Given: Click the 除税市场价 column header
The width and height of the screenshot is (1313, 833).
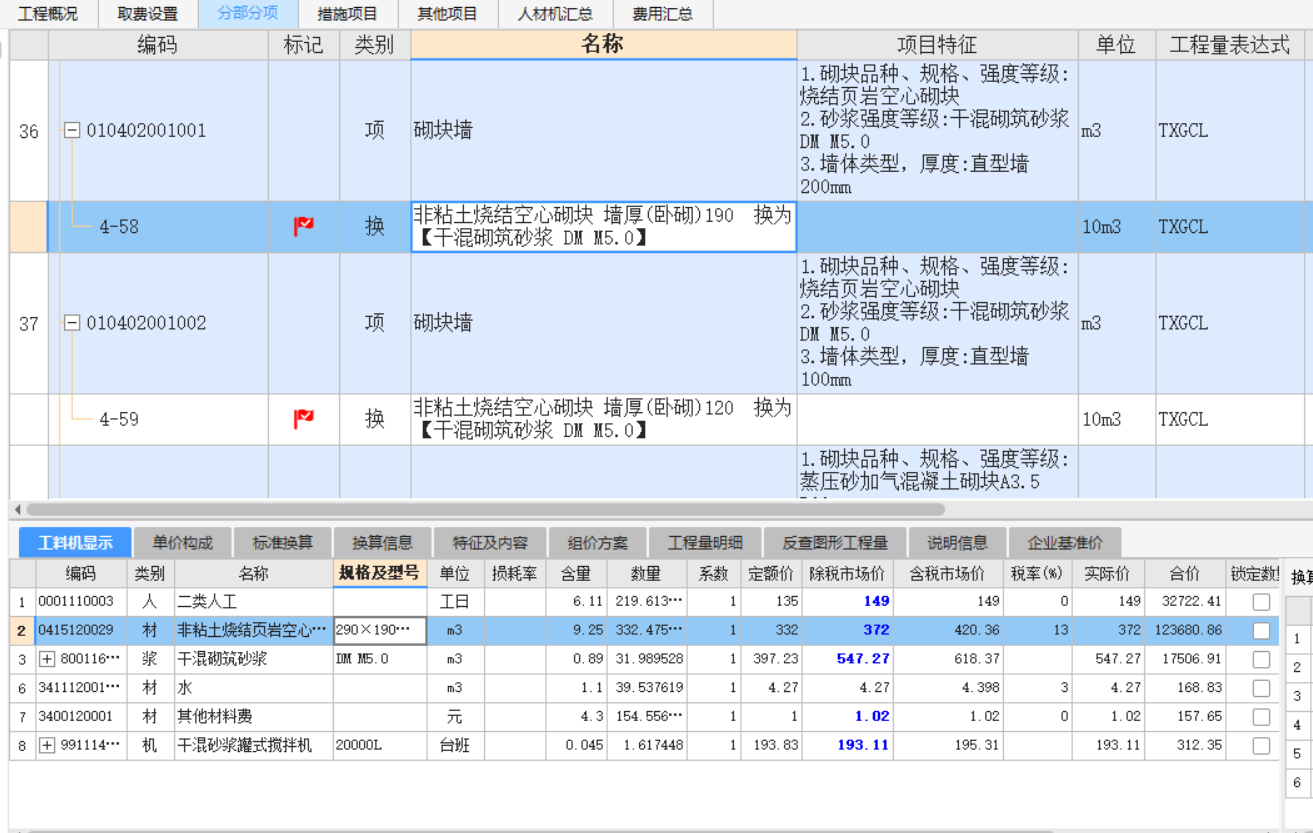Looking at the screenshot, I should (x=848, y=574).
